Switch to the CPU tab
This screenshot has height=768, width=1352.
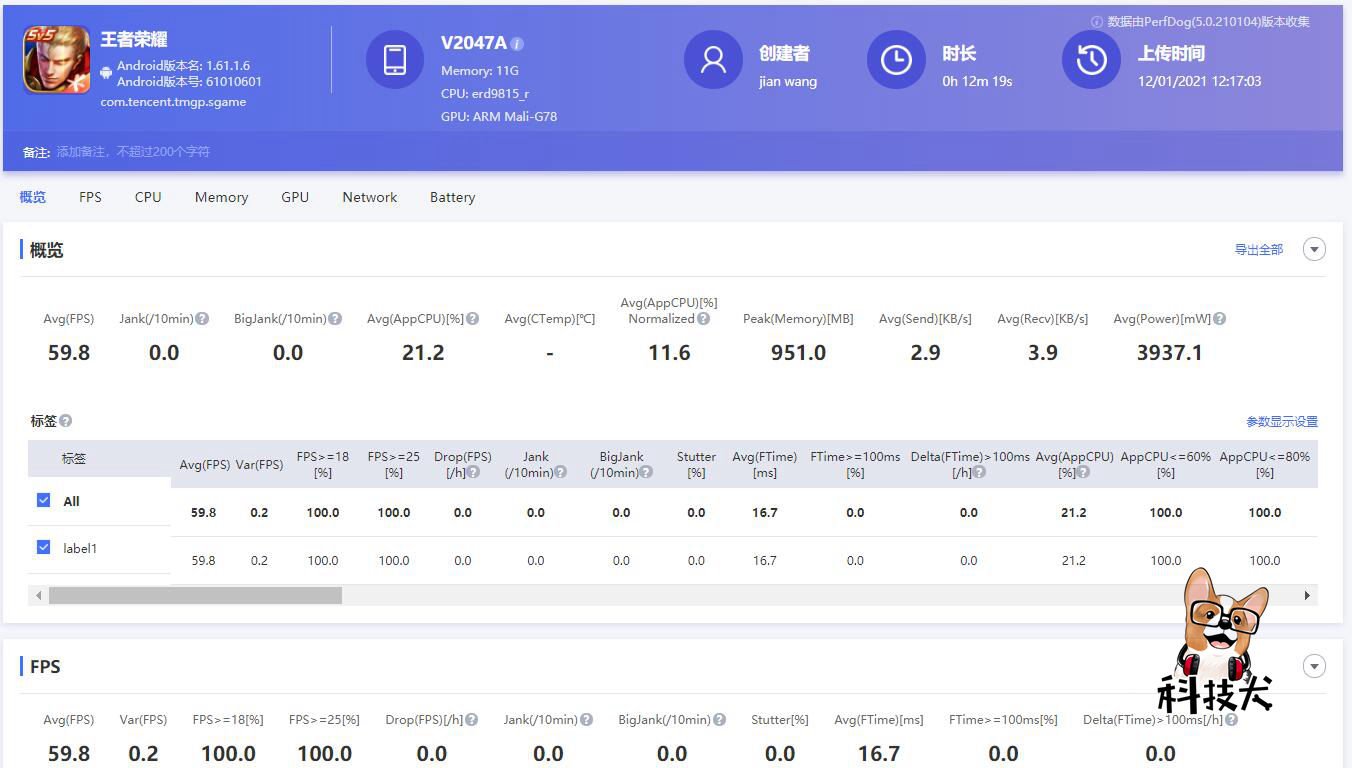tap(147, 197)
